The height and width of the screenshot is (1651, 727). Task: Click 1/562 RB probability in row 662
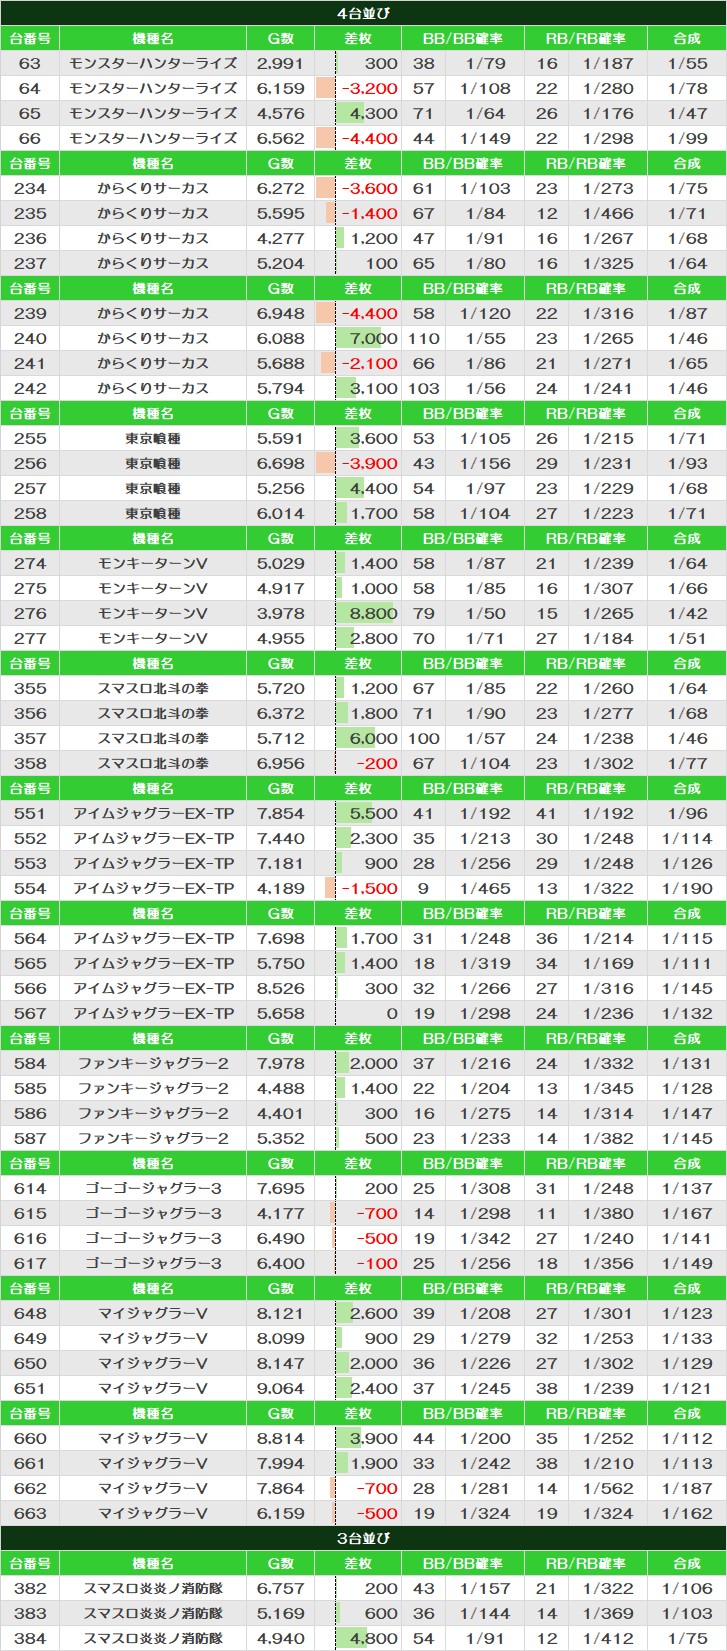click(608, 1488)
